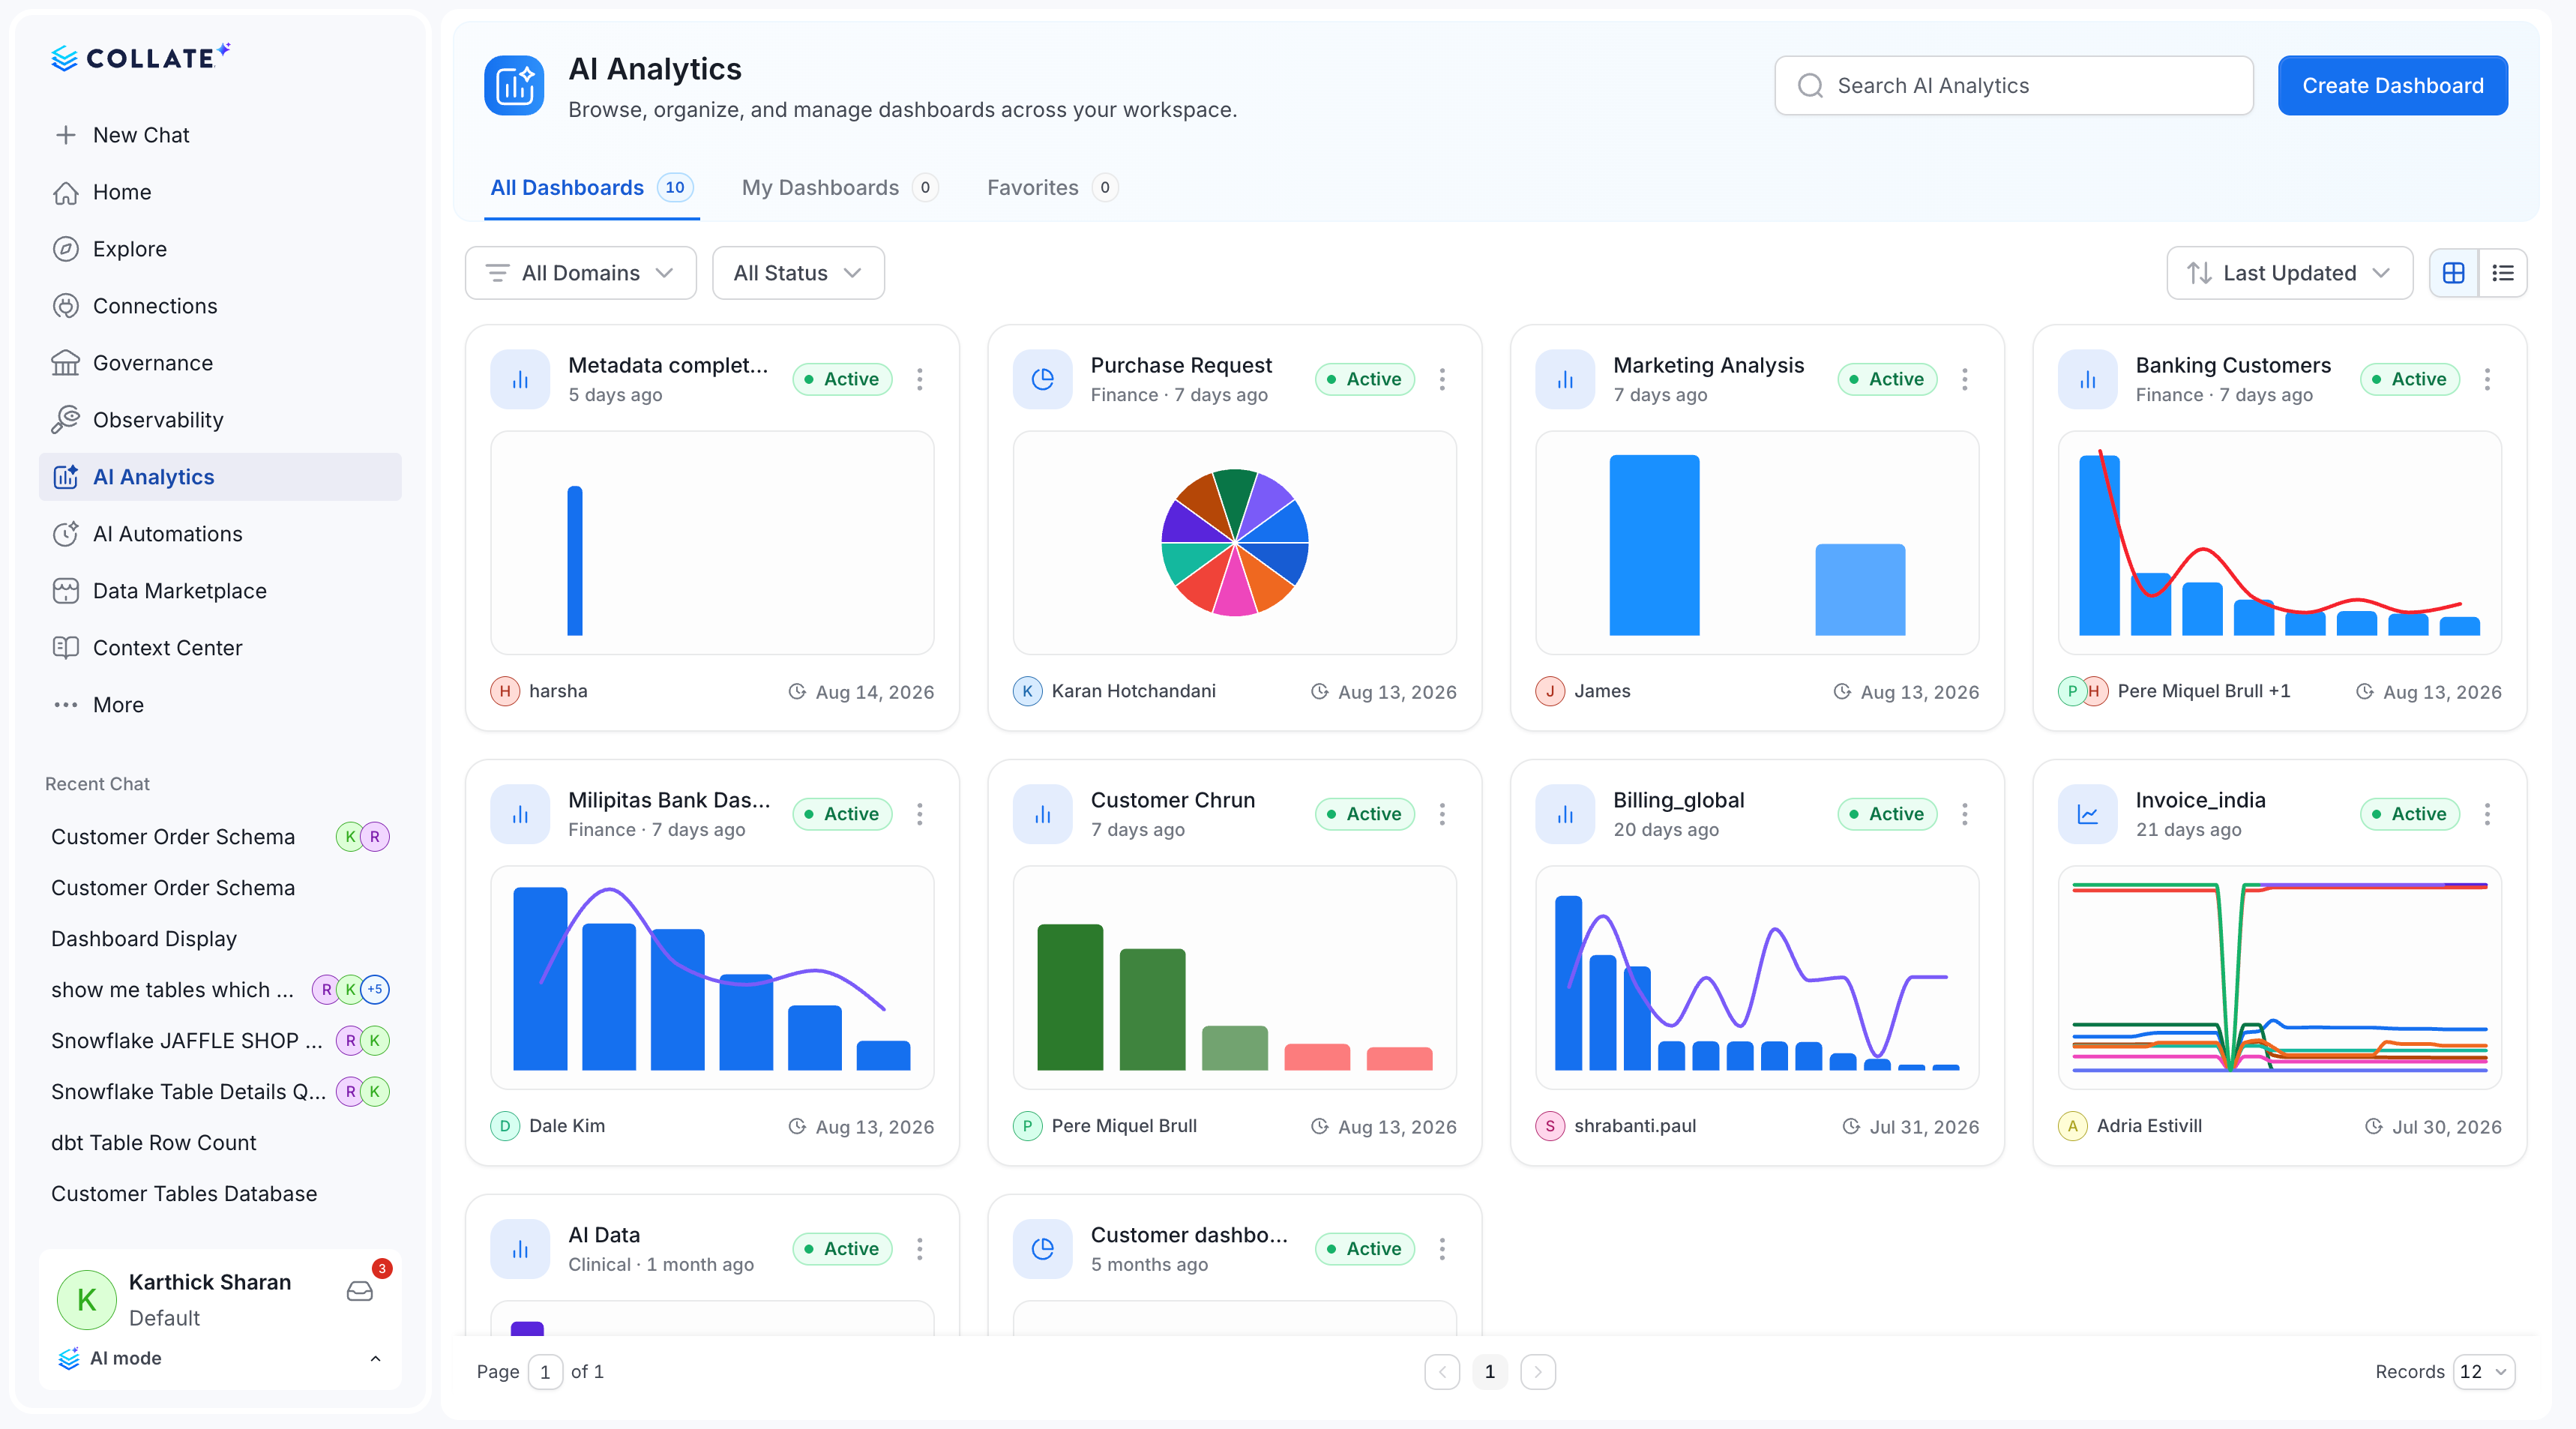This screenshot has width=2576, height=1429.
Task: Click Karthick Sharan profile avatar
Action: click(87, 1299)
